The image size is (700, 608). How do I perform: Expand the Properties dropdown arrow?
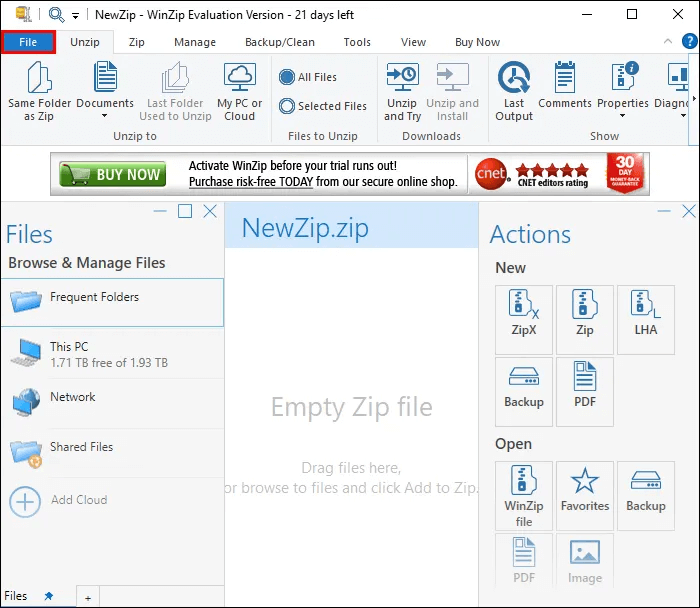[622, 116]
